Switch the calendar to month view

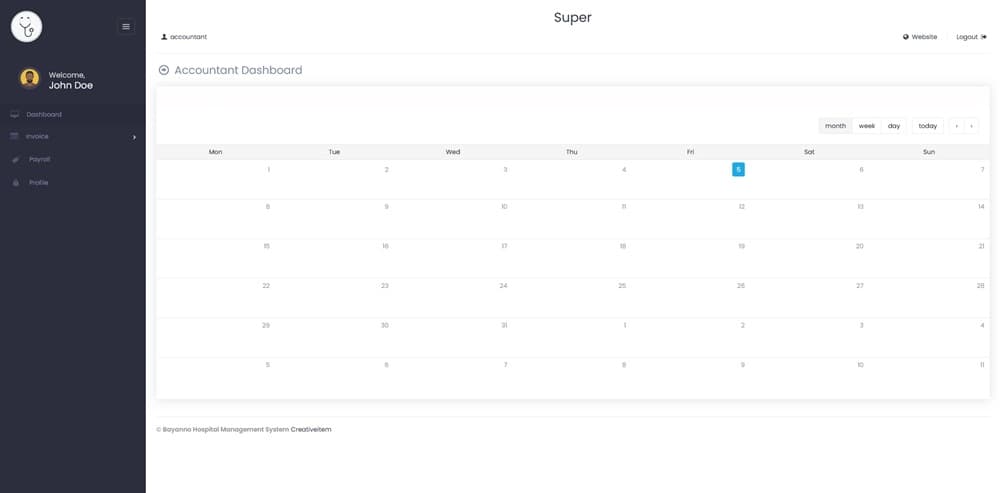click(835, 126)
